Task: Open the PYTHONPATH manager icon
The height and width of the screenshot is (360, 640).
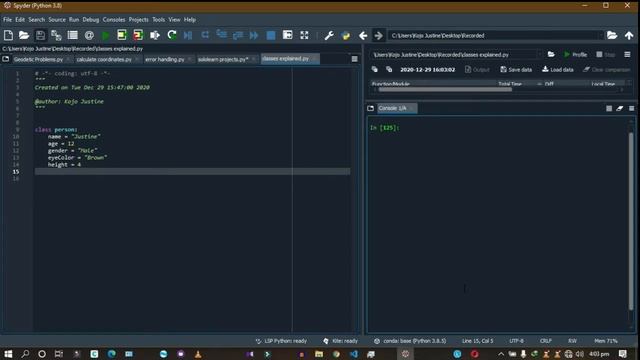Action: click(x=346, y=36)
